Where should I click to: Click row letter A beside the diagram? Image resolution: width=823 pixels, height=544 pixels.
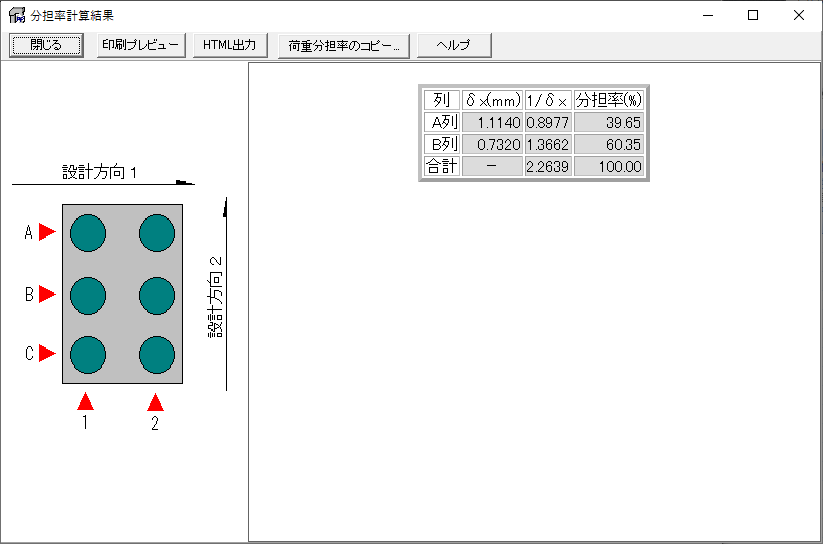(x=29, y=232)
